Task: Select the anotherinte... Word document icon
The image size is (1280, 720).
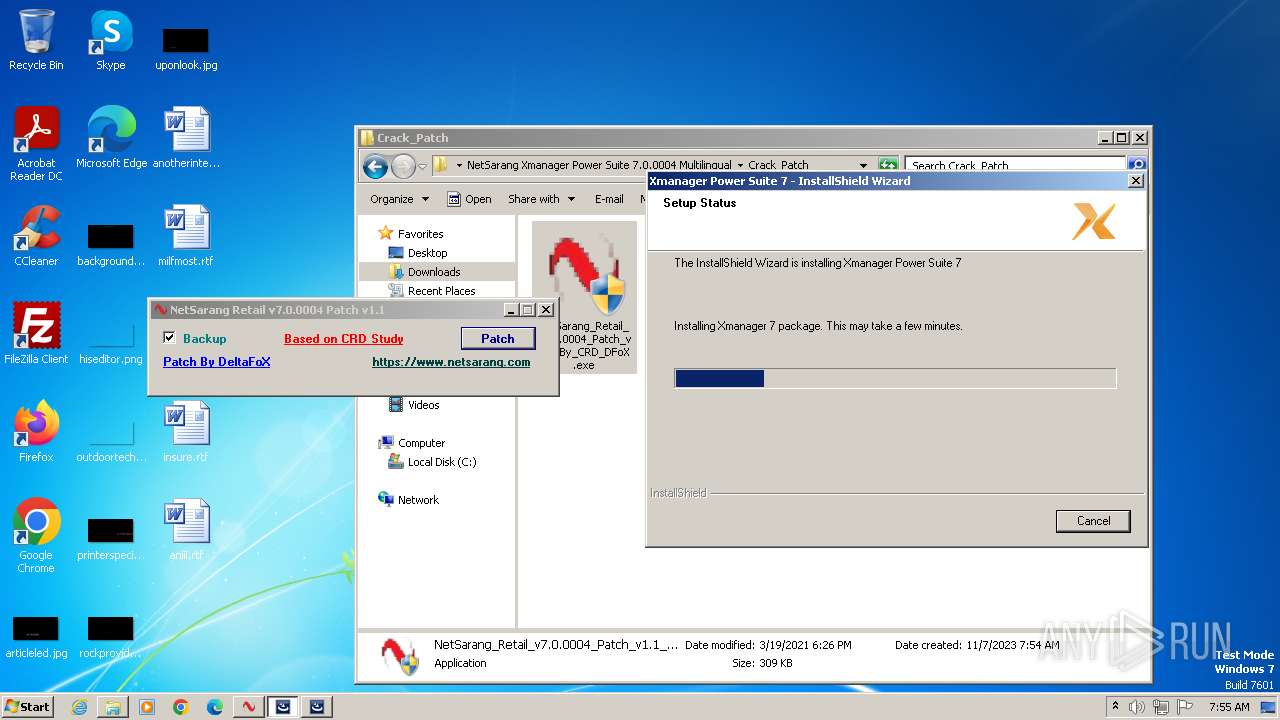Action: pos(186,137)
